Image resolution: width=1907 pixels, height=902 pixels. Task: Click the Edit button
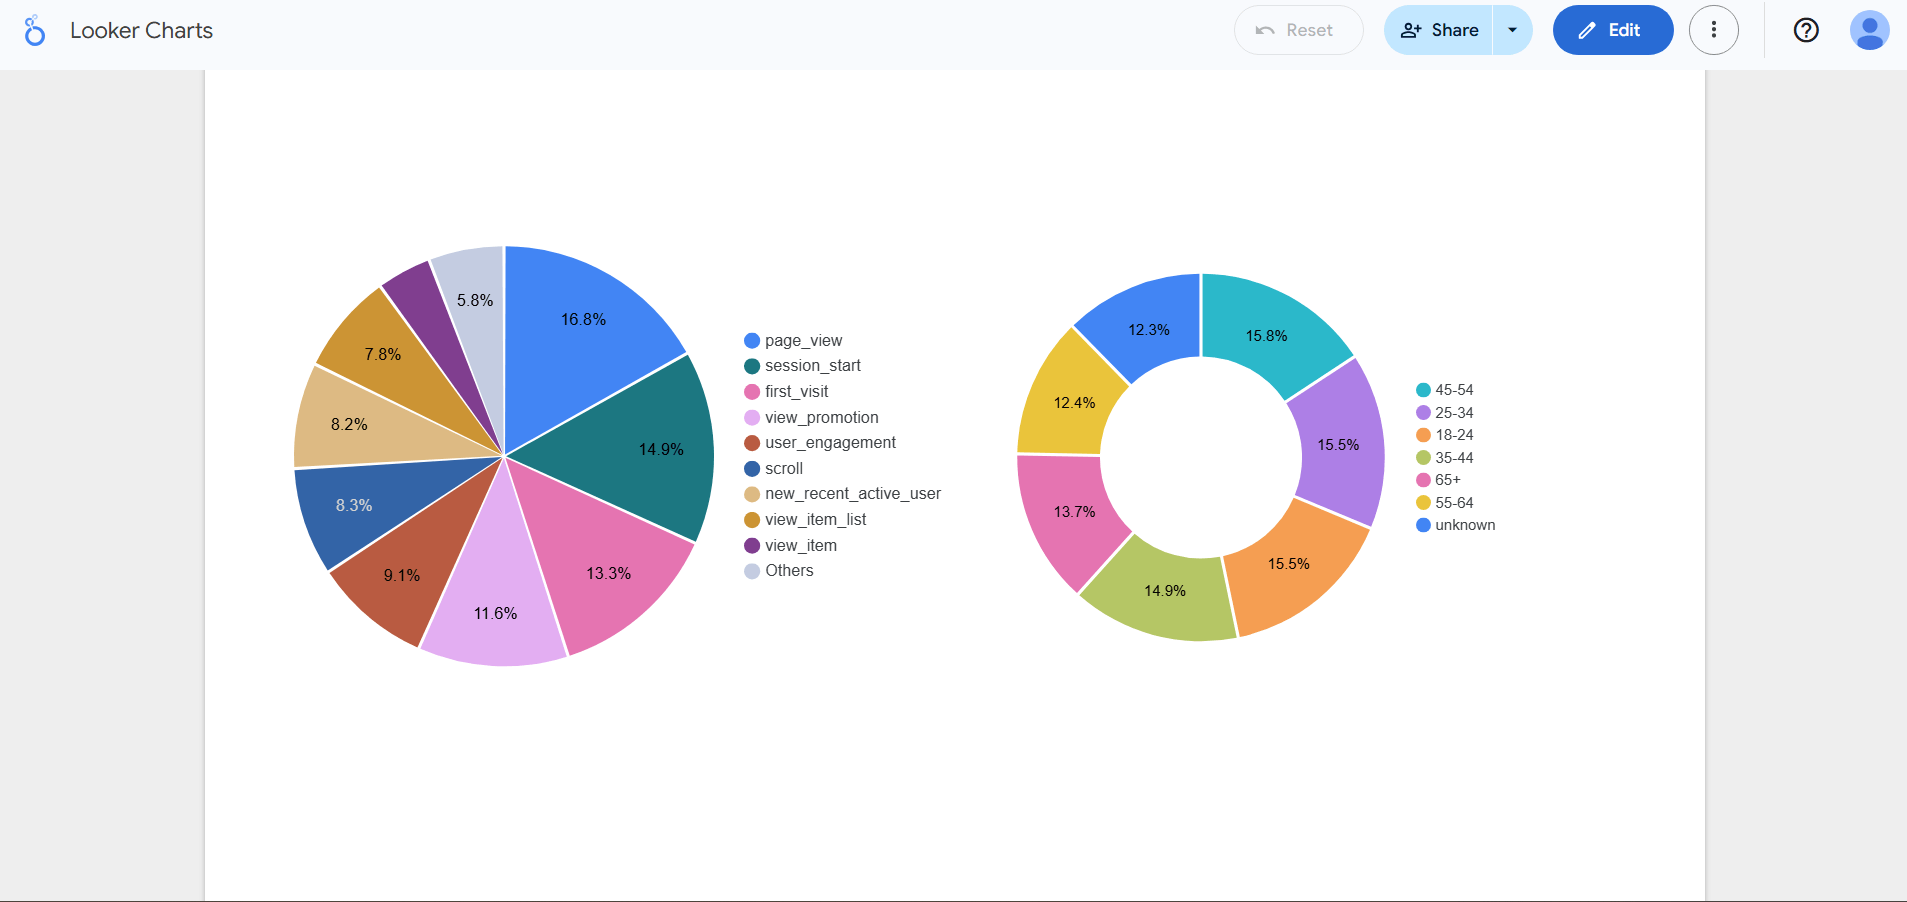[1612, 30]
